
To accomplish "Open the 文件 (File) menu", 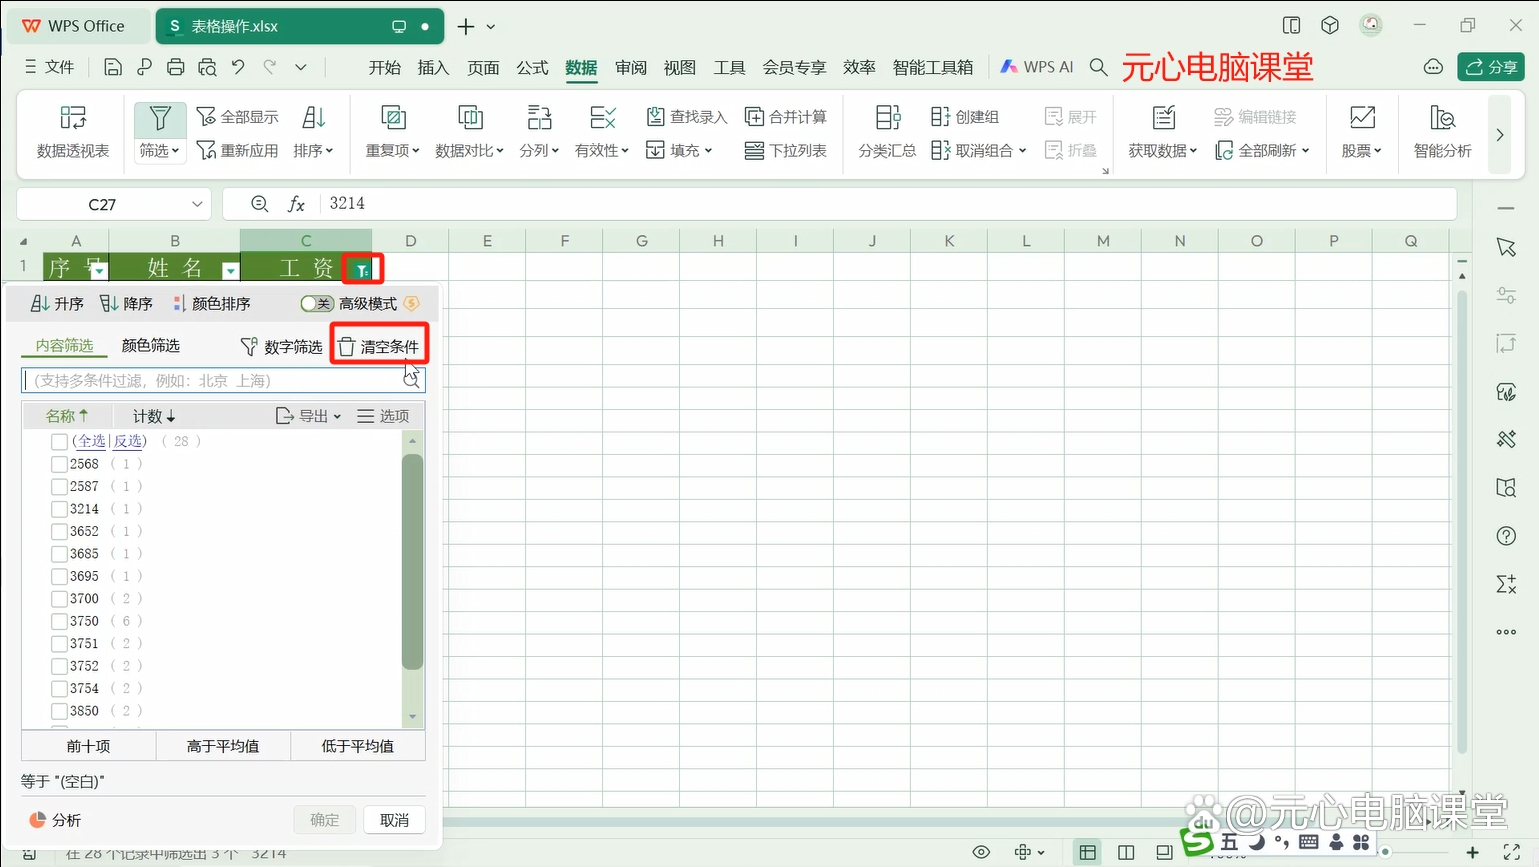I will [50, 67].
